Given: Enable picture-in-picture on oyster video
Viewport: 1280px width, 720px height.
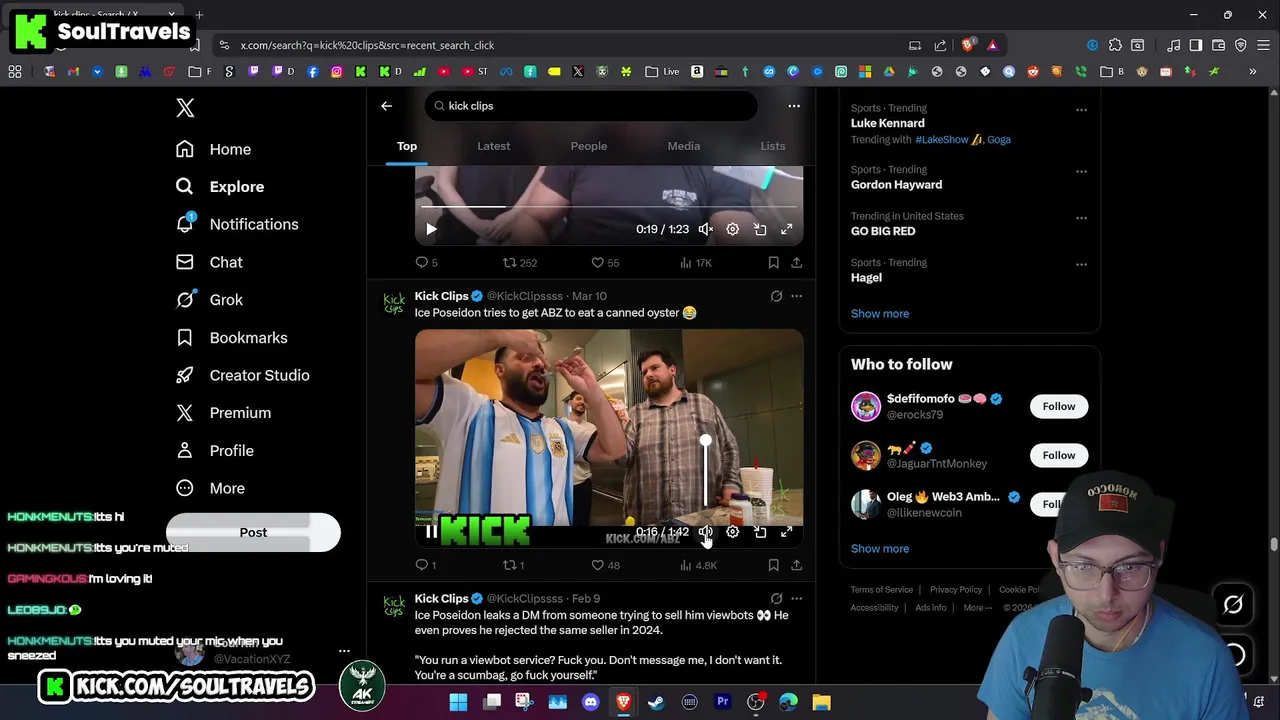Looking at the screenshot, I should [760, 532].
